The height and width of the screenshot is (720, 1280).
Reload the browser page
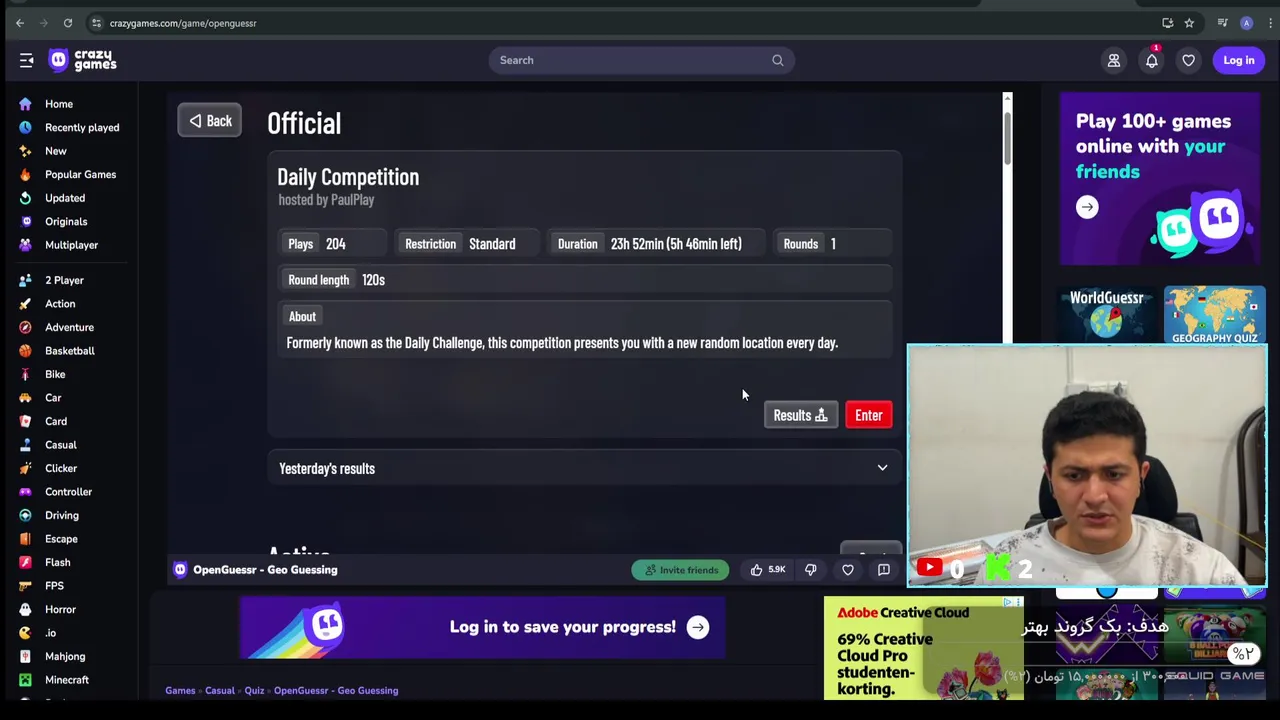tap(67, 23)
